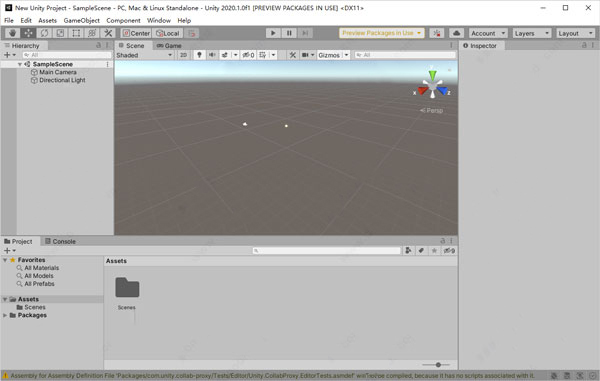
Task: Select the Scale tool
Action: pyautogui.click(x=60, y=33)
